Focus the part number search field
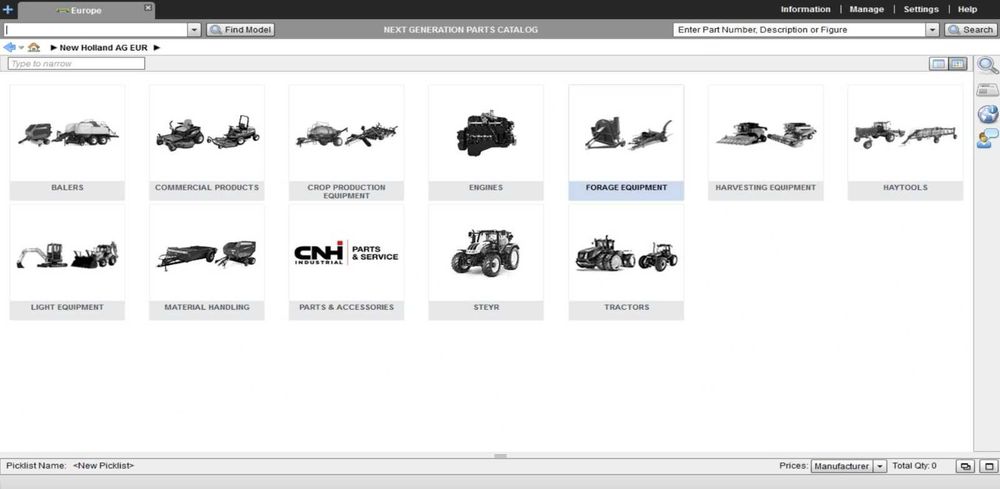This screenshot has width=1000, height=489. 800,29
